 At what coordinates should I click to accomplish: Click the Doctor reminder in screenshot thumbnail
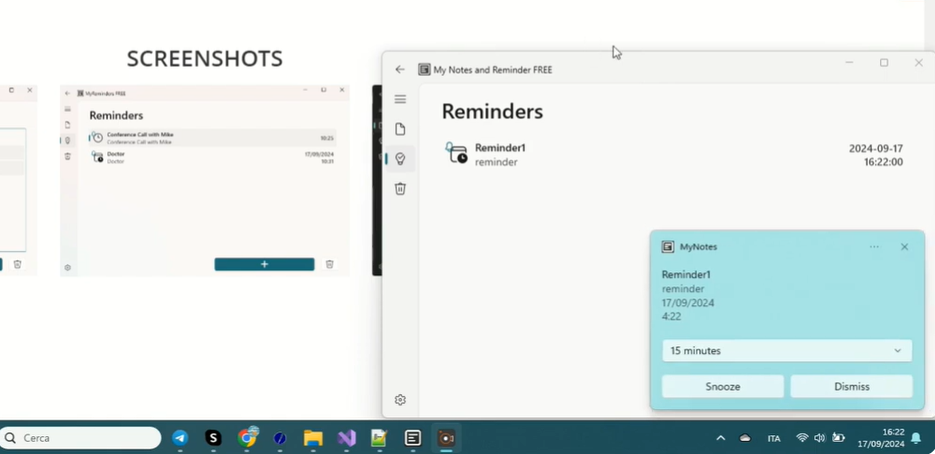pos(213,157)
